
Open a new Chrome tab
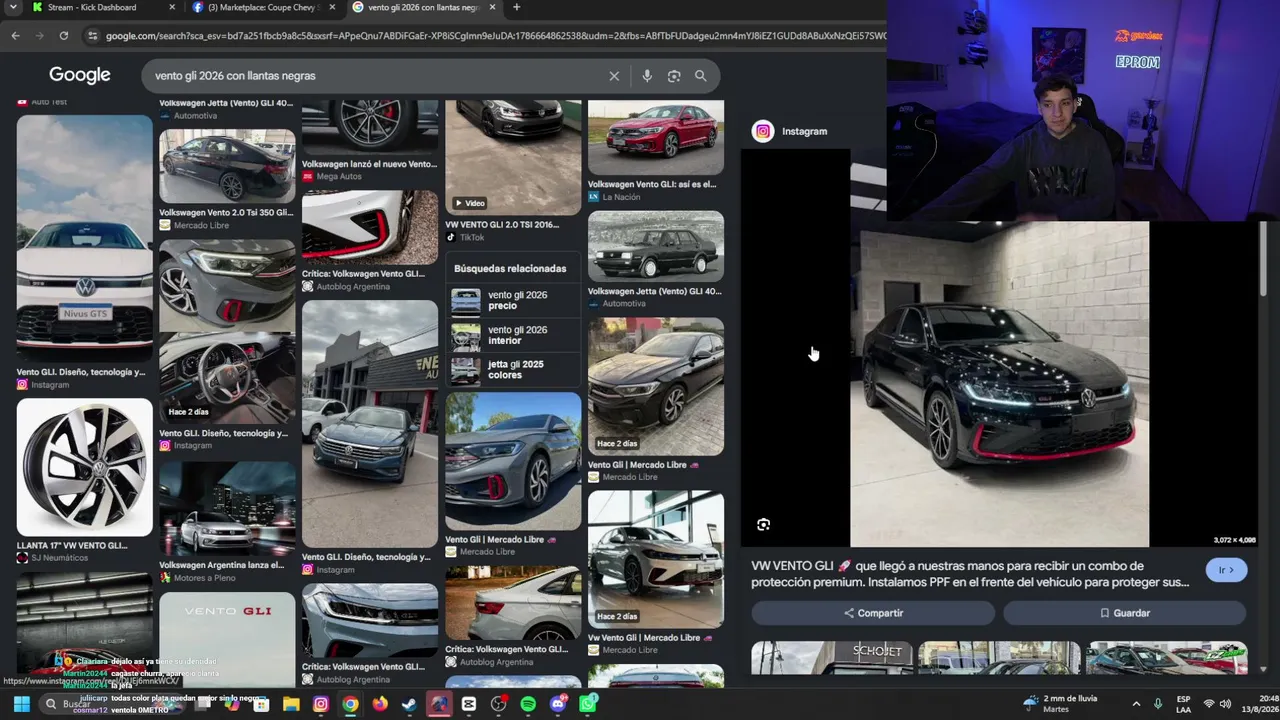[516, 7]
